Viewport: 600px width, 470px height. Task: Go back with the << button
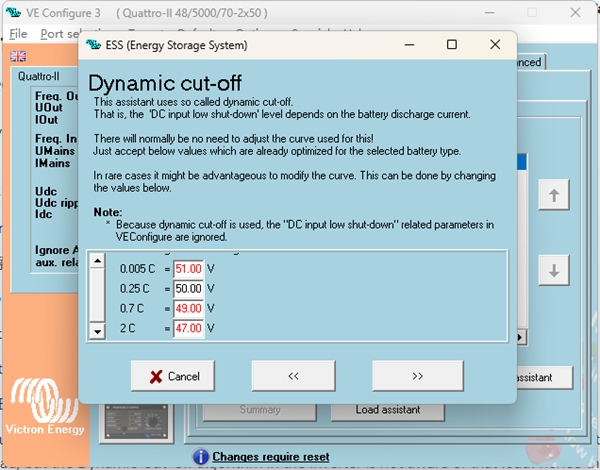[x=293, y=376]
